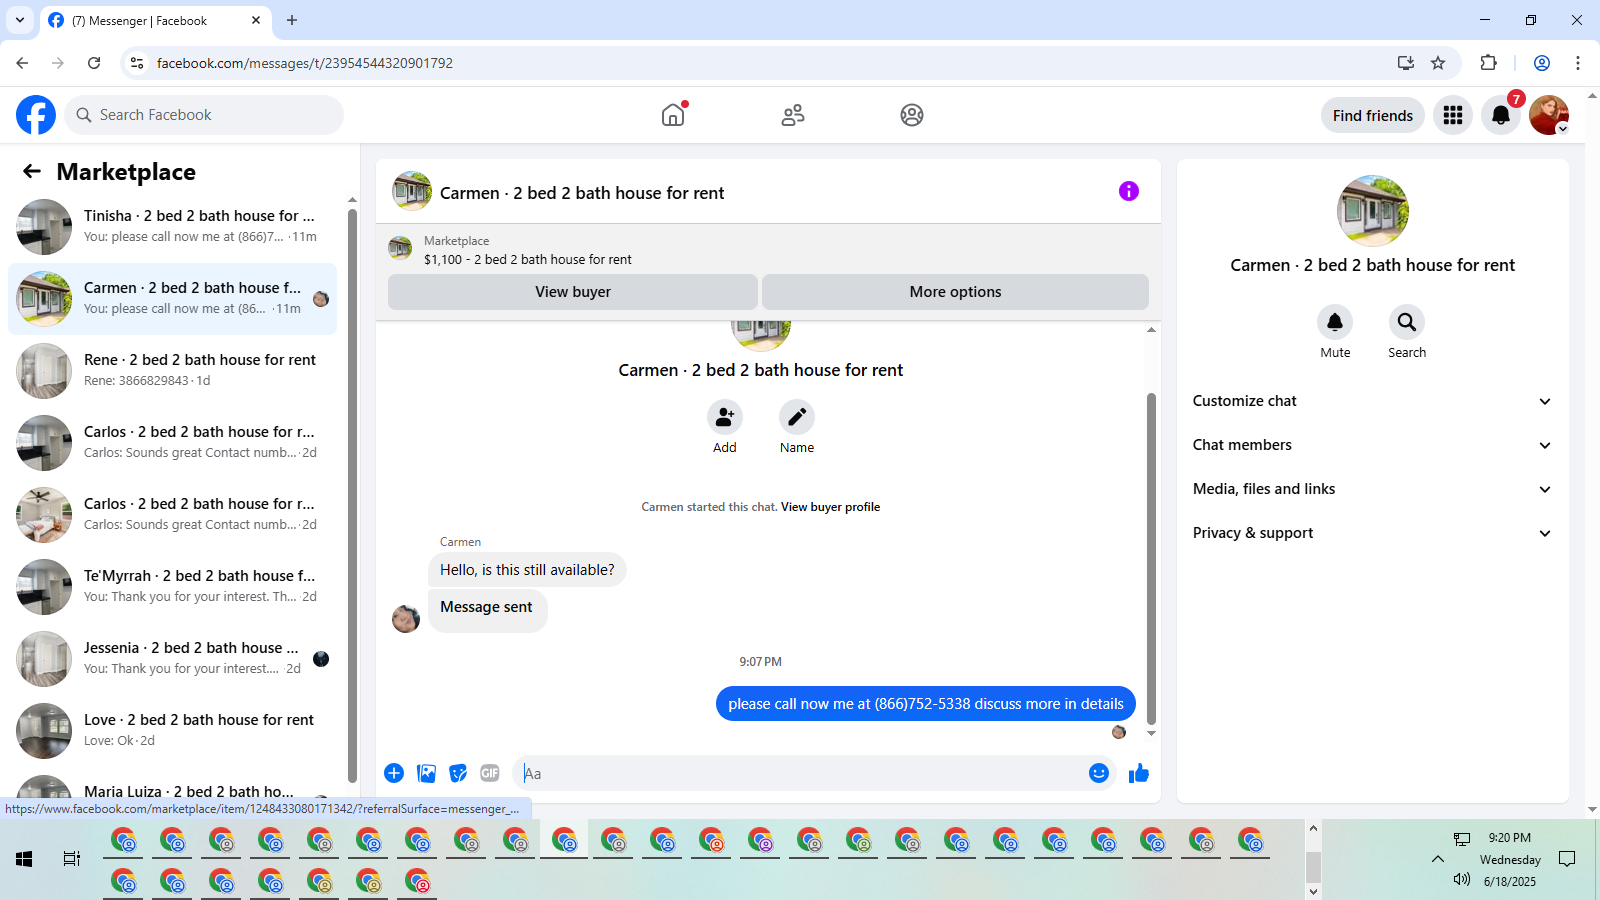Focus the message text box
The image size is (1600, 900).
point(798,773)
